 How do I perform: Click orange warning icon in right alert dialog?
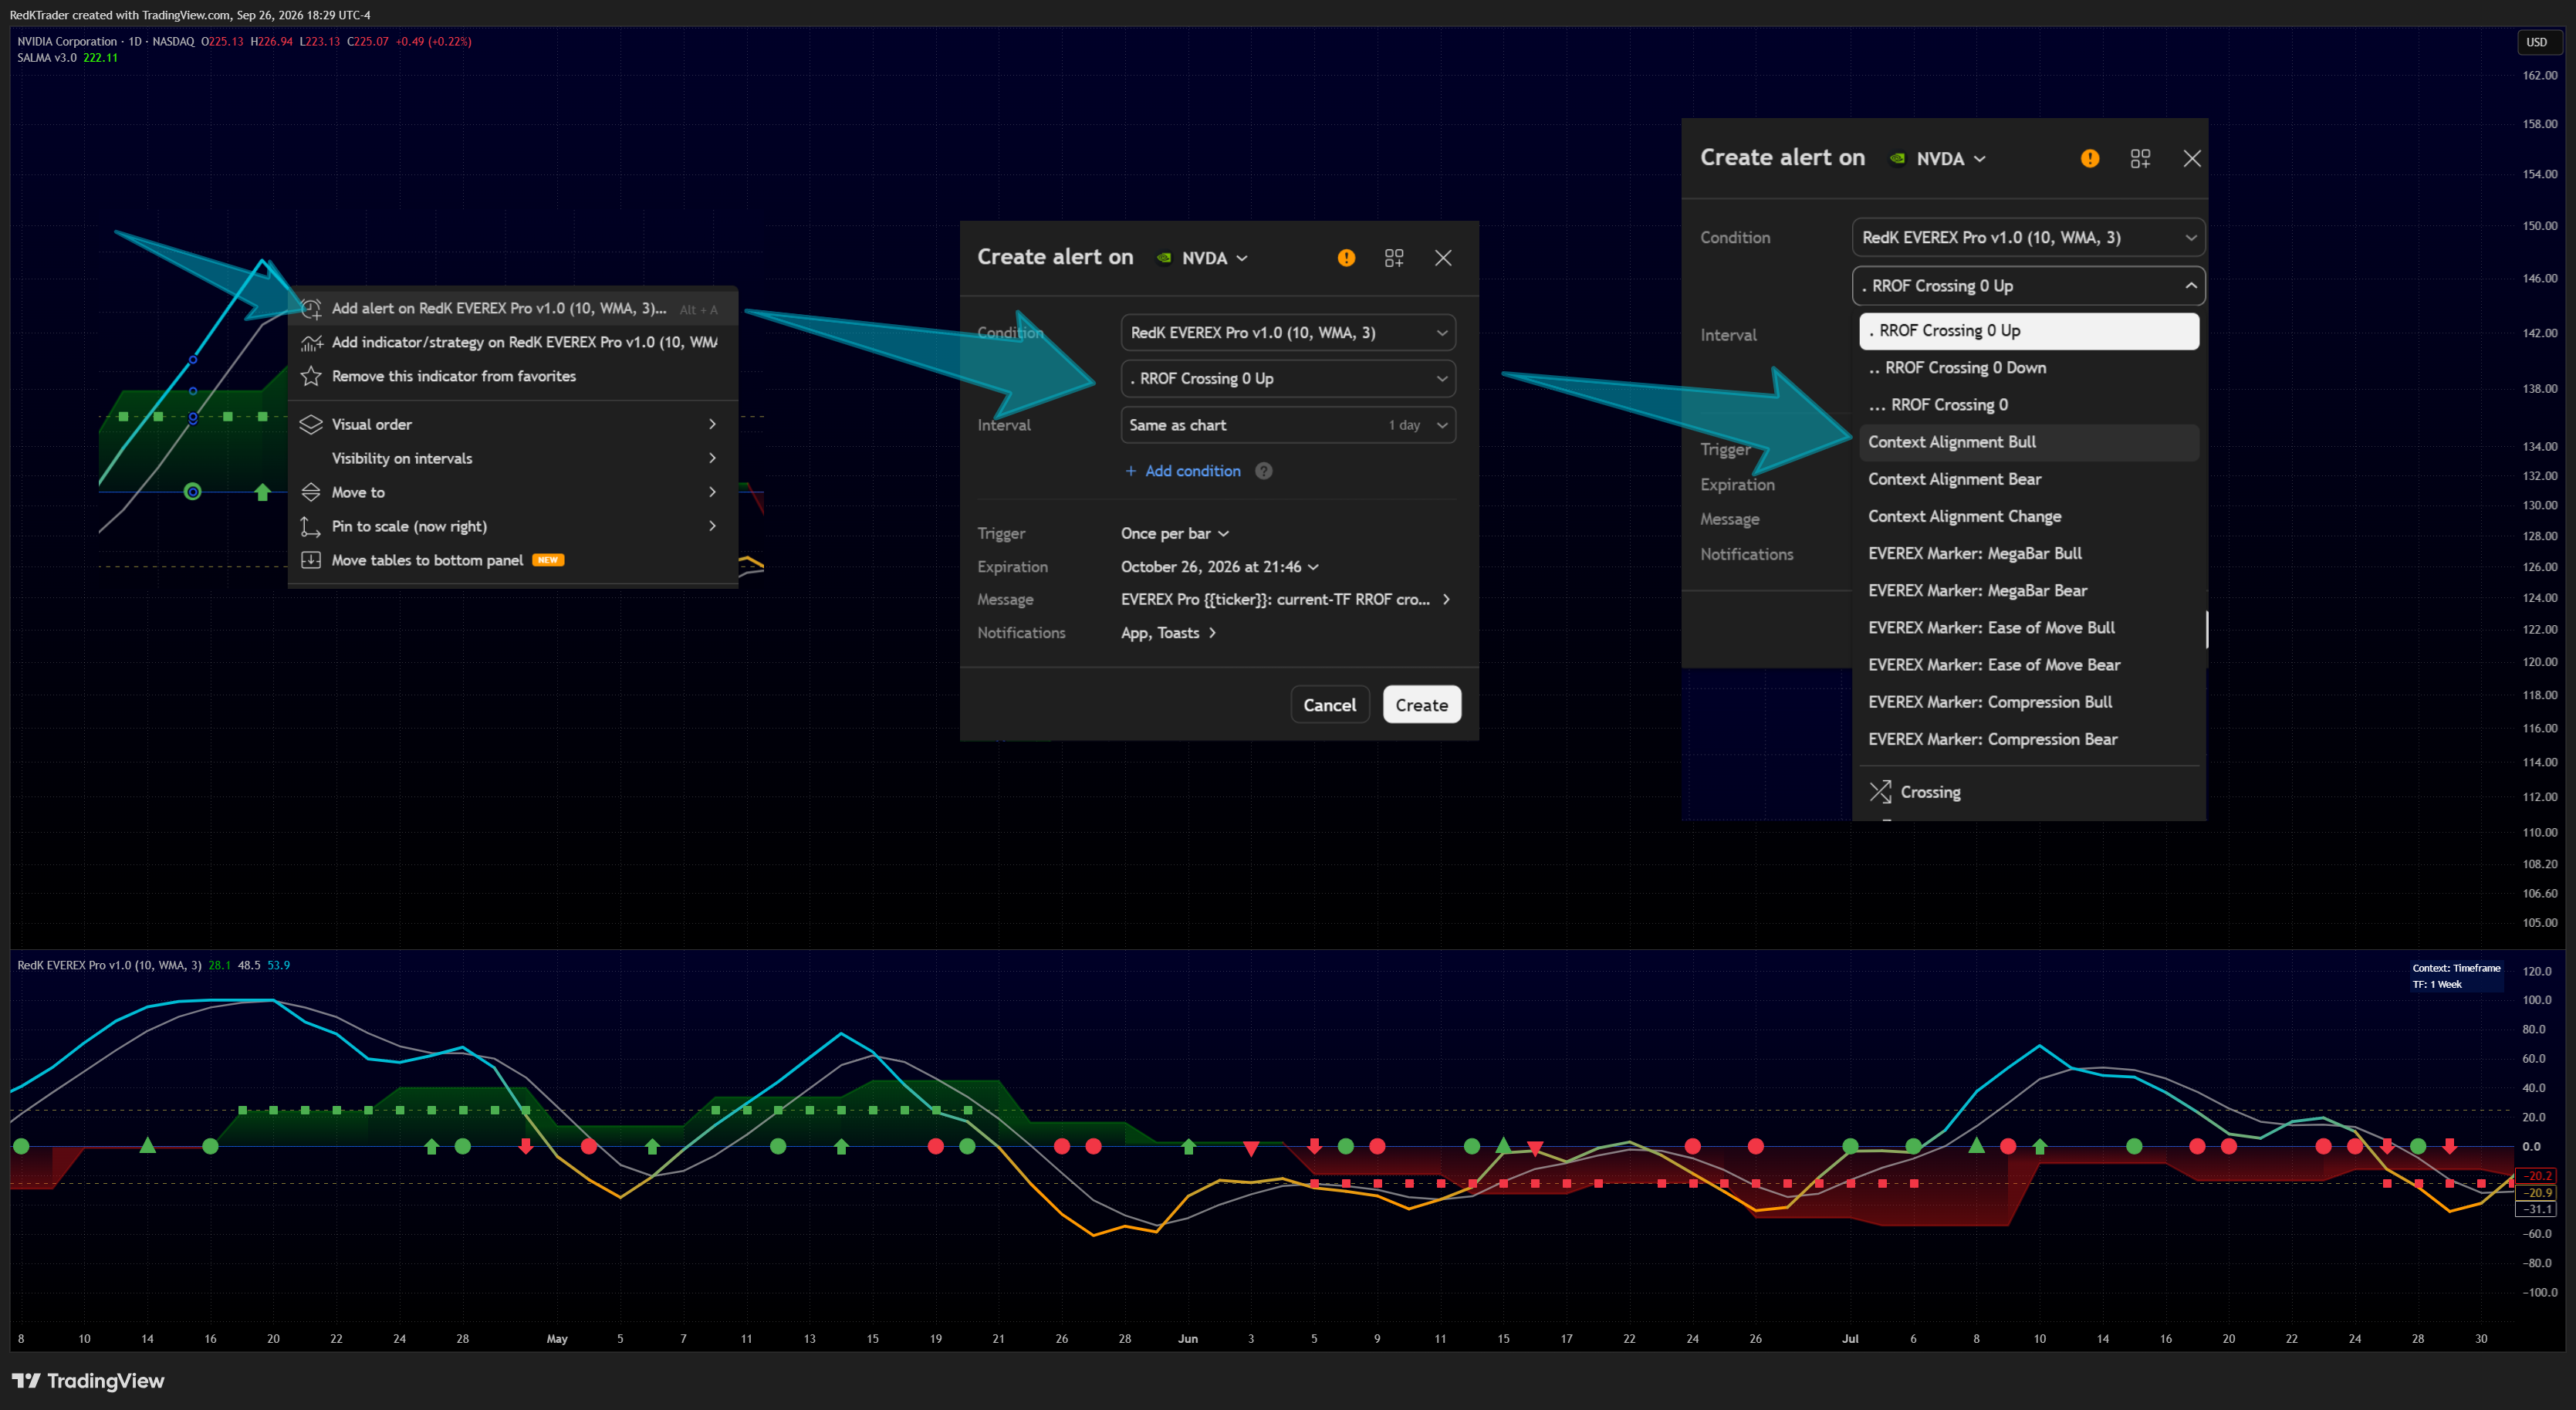[x=2090, y=159]
